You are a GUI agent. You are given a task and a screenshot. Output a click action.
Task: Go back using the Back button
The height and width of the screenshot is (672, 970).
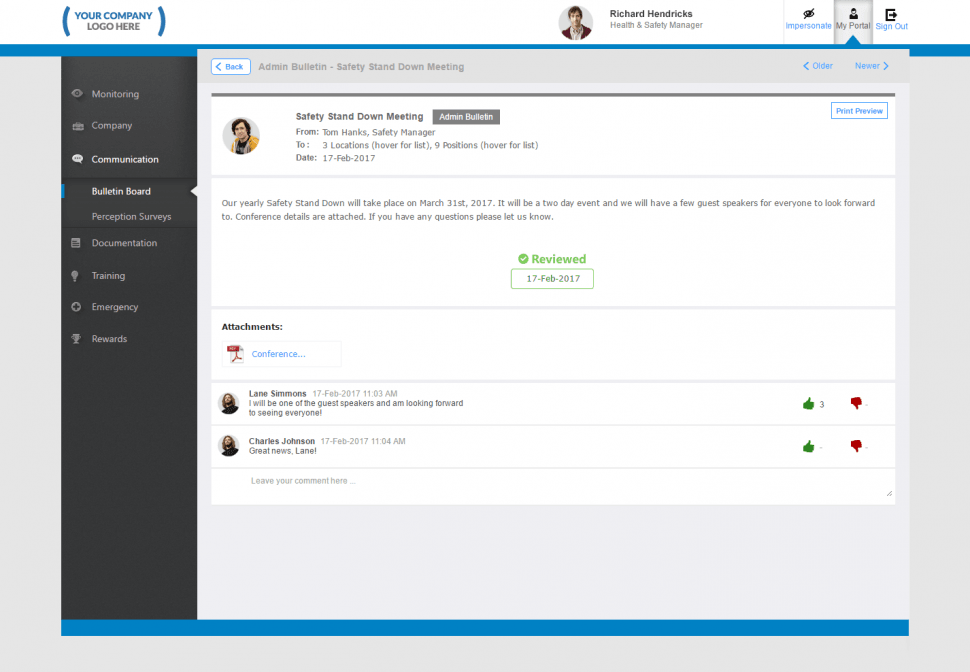231,67
